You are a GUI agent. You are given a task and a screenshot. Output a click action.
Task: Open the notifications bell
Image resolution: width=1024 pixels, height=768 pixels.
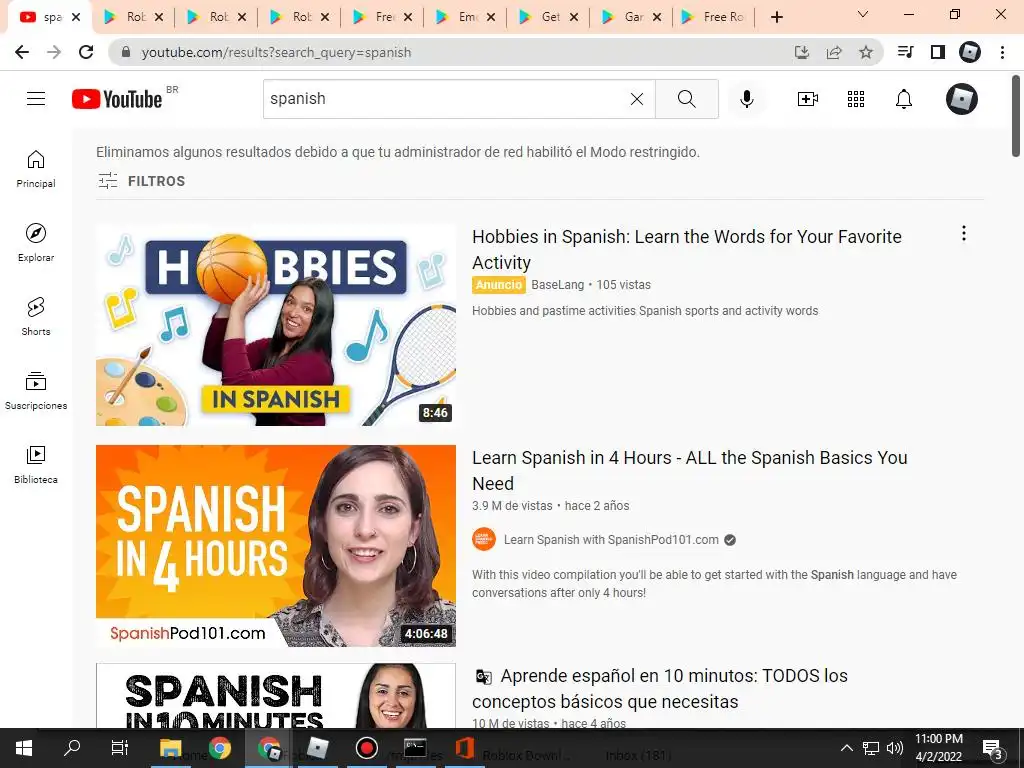point(904,99)
